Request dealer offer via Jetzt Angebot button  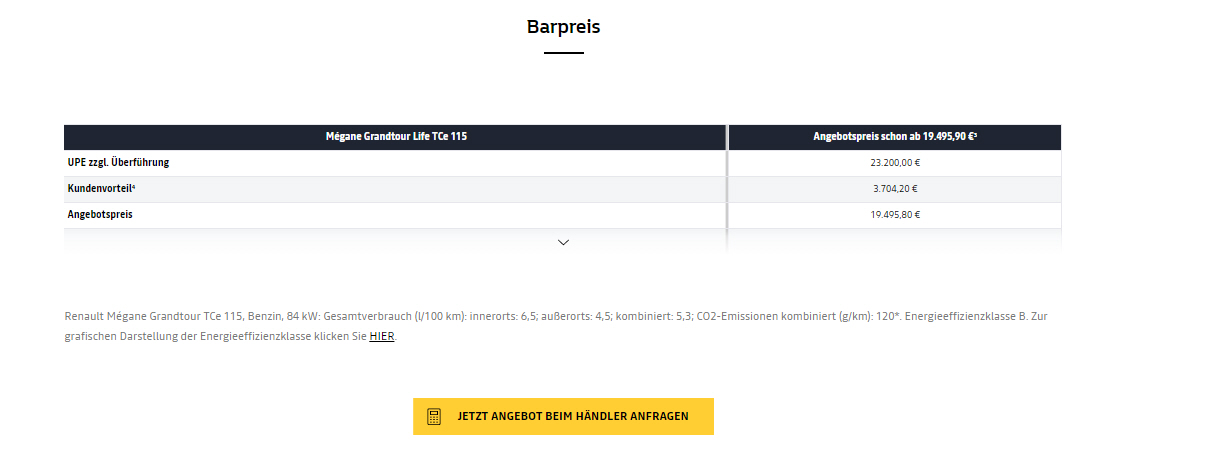click(563, 416)
